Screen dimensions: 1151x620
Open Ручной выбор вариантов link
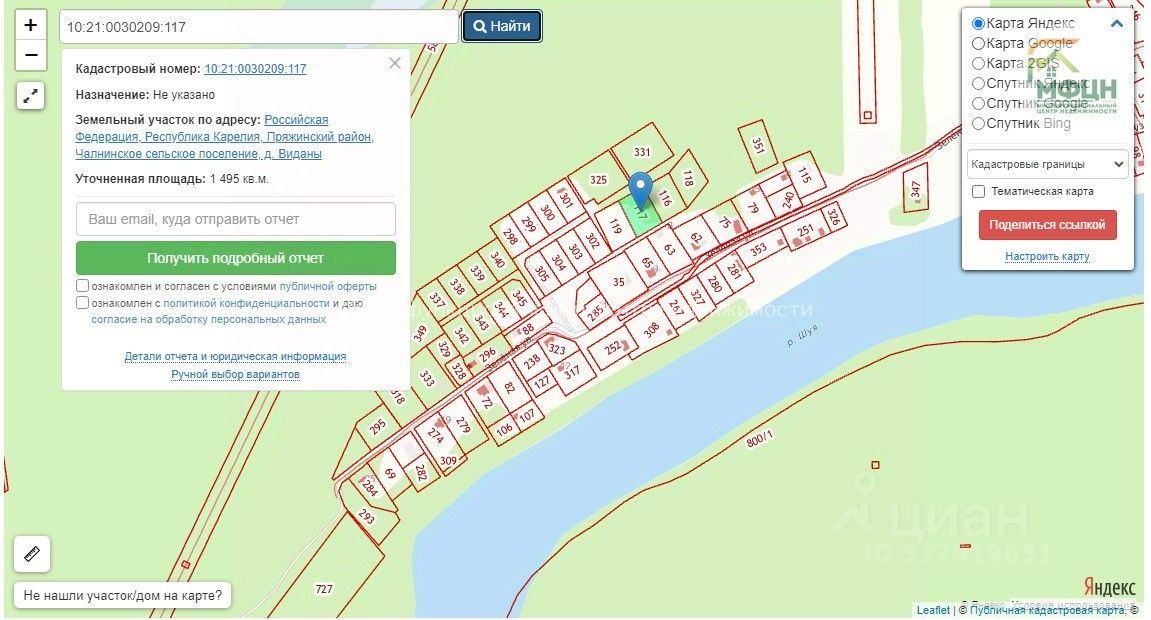click(236, 374)
